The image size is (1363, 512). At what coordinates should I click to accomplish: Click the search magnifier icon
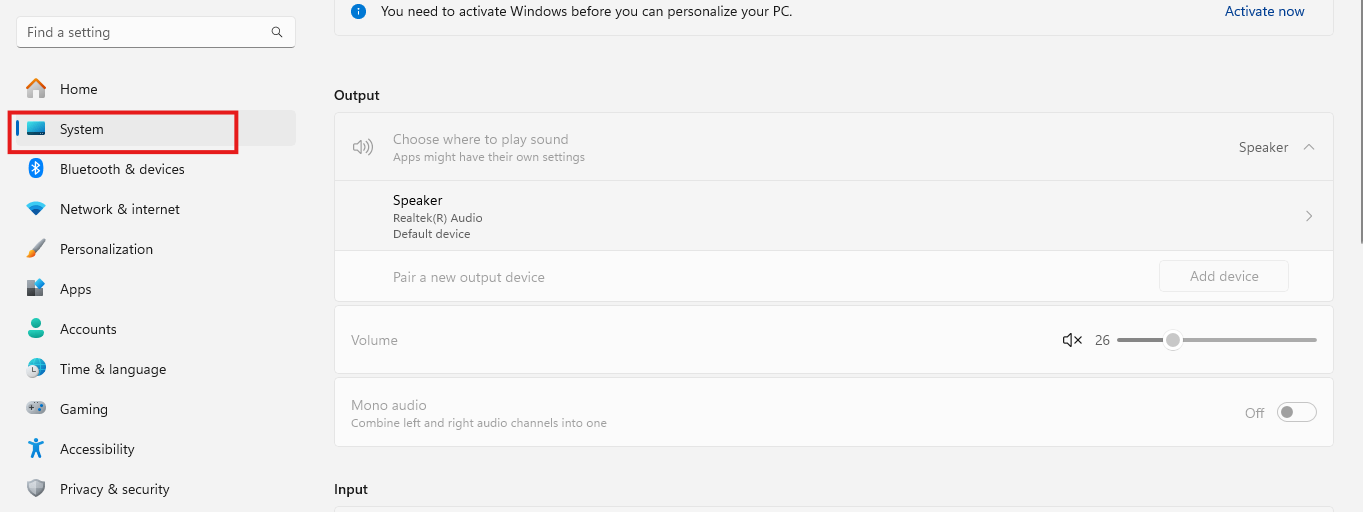click(x=277, y=32)
